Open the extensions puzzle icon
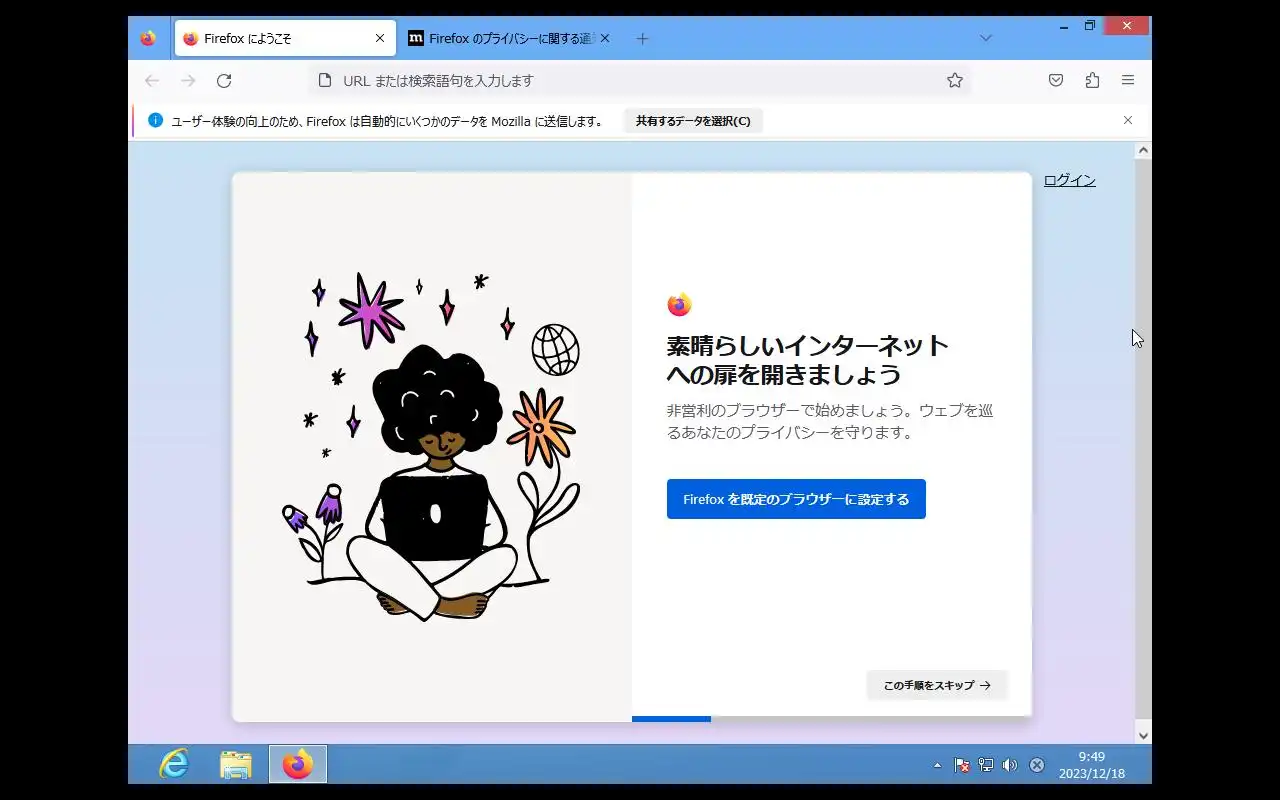 click(x=1092, y=80)
